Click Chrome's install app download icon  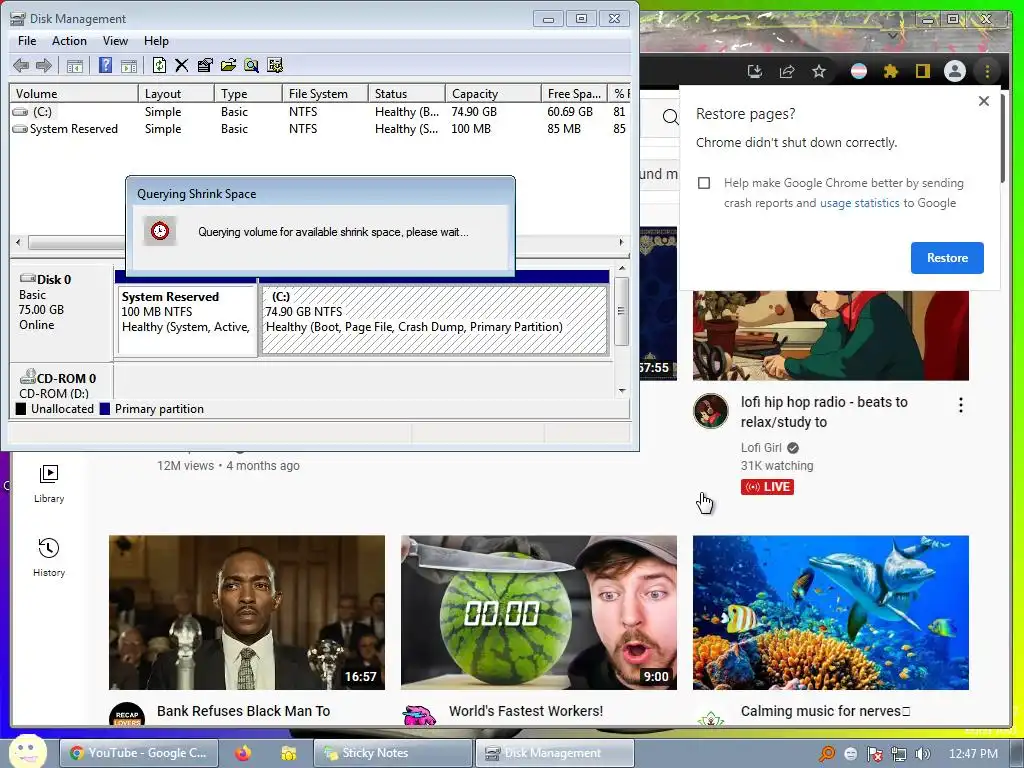(x=755, y=71)
